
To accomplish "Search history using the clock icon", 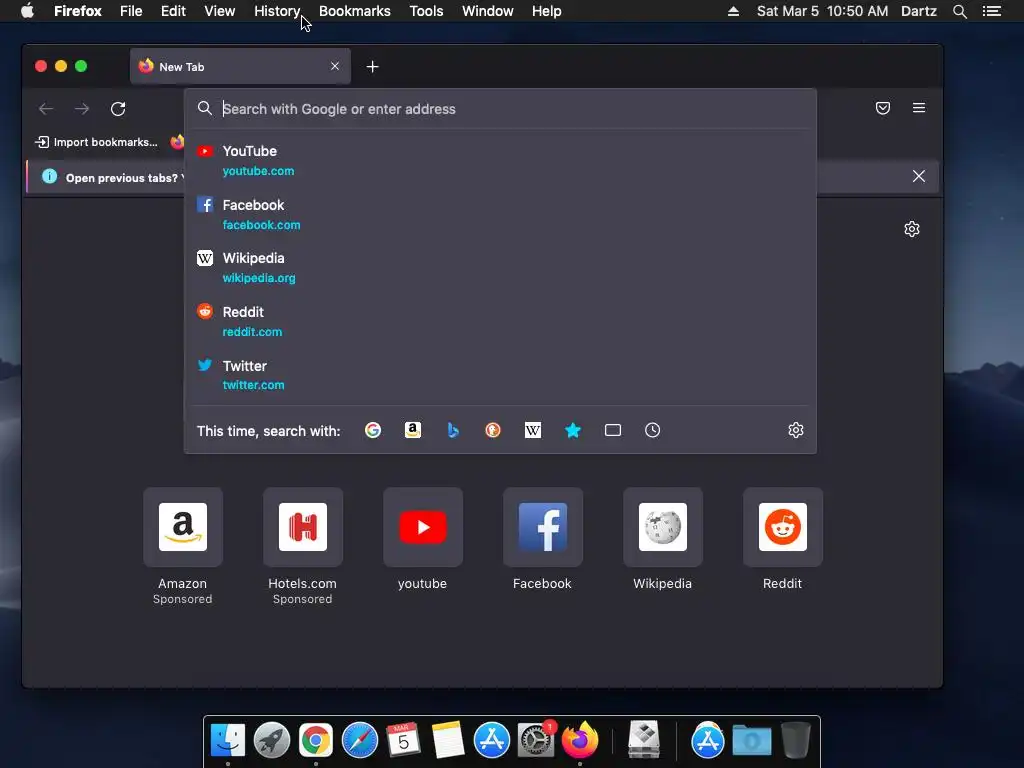I will [652, 430].
